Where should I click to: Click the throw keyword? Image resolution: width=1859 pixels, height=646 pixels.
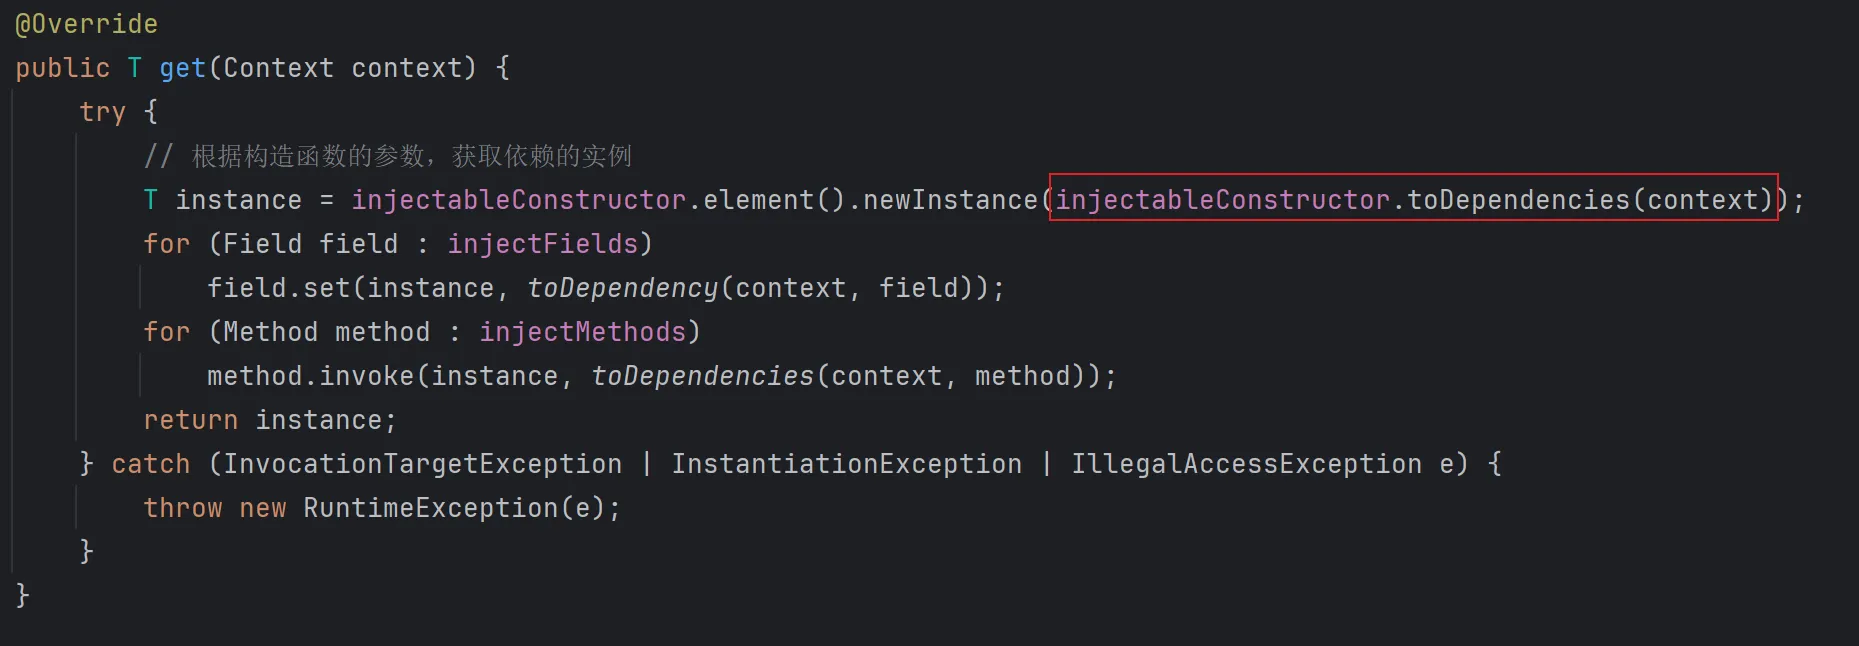(x=182, y=508)
